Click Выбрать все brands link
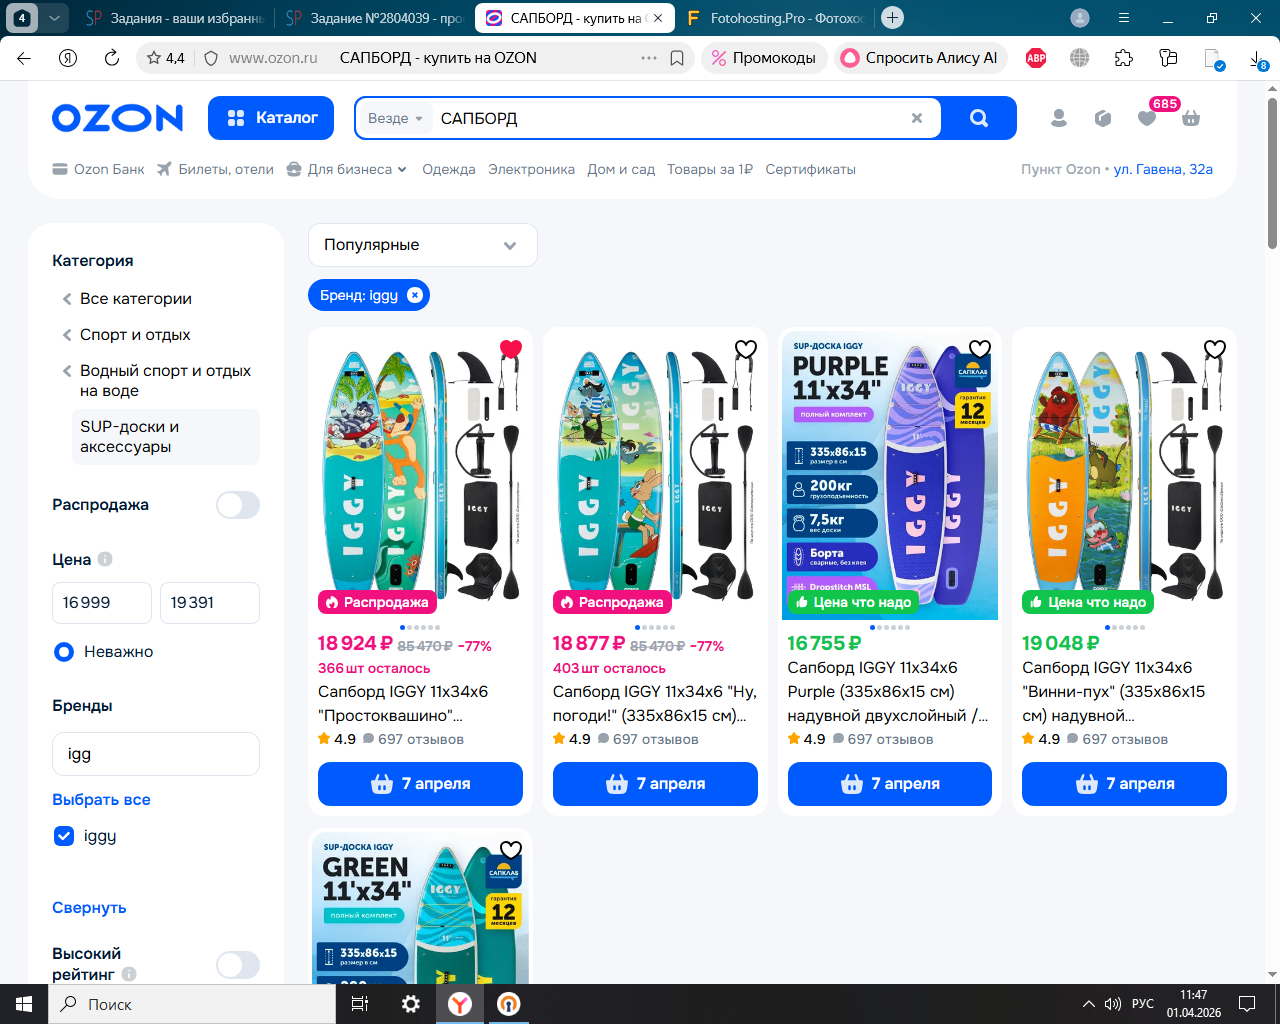This screenshot has width=1280, height=1024. [x=101, y=800]
